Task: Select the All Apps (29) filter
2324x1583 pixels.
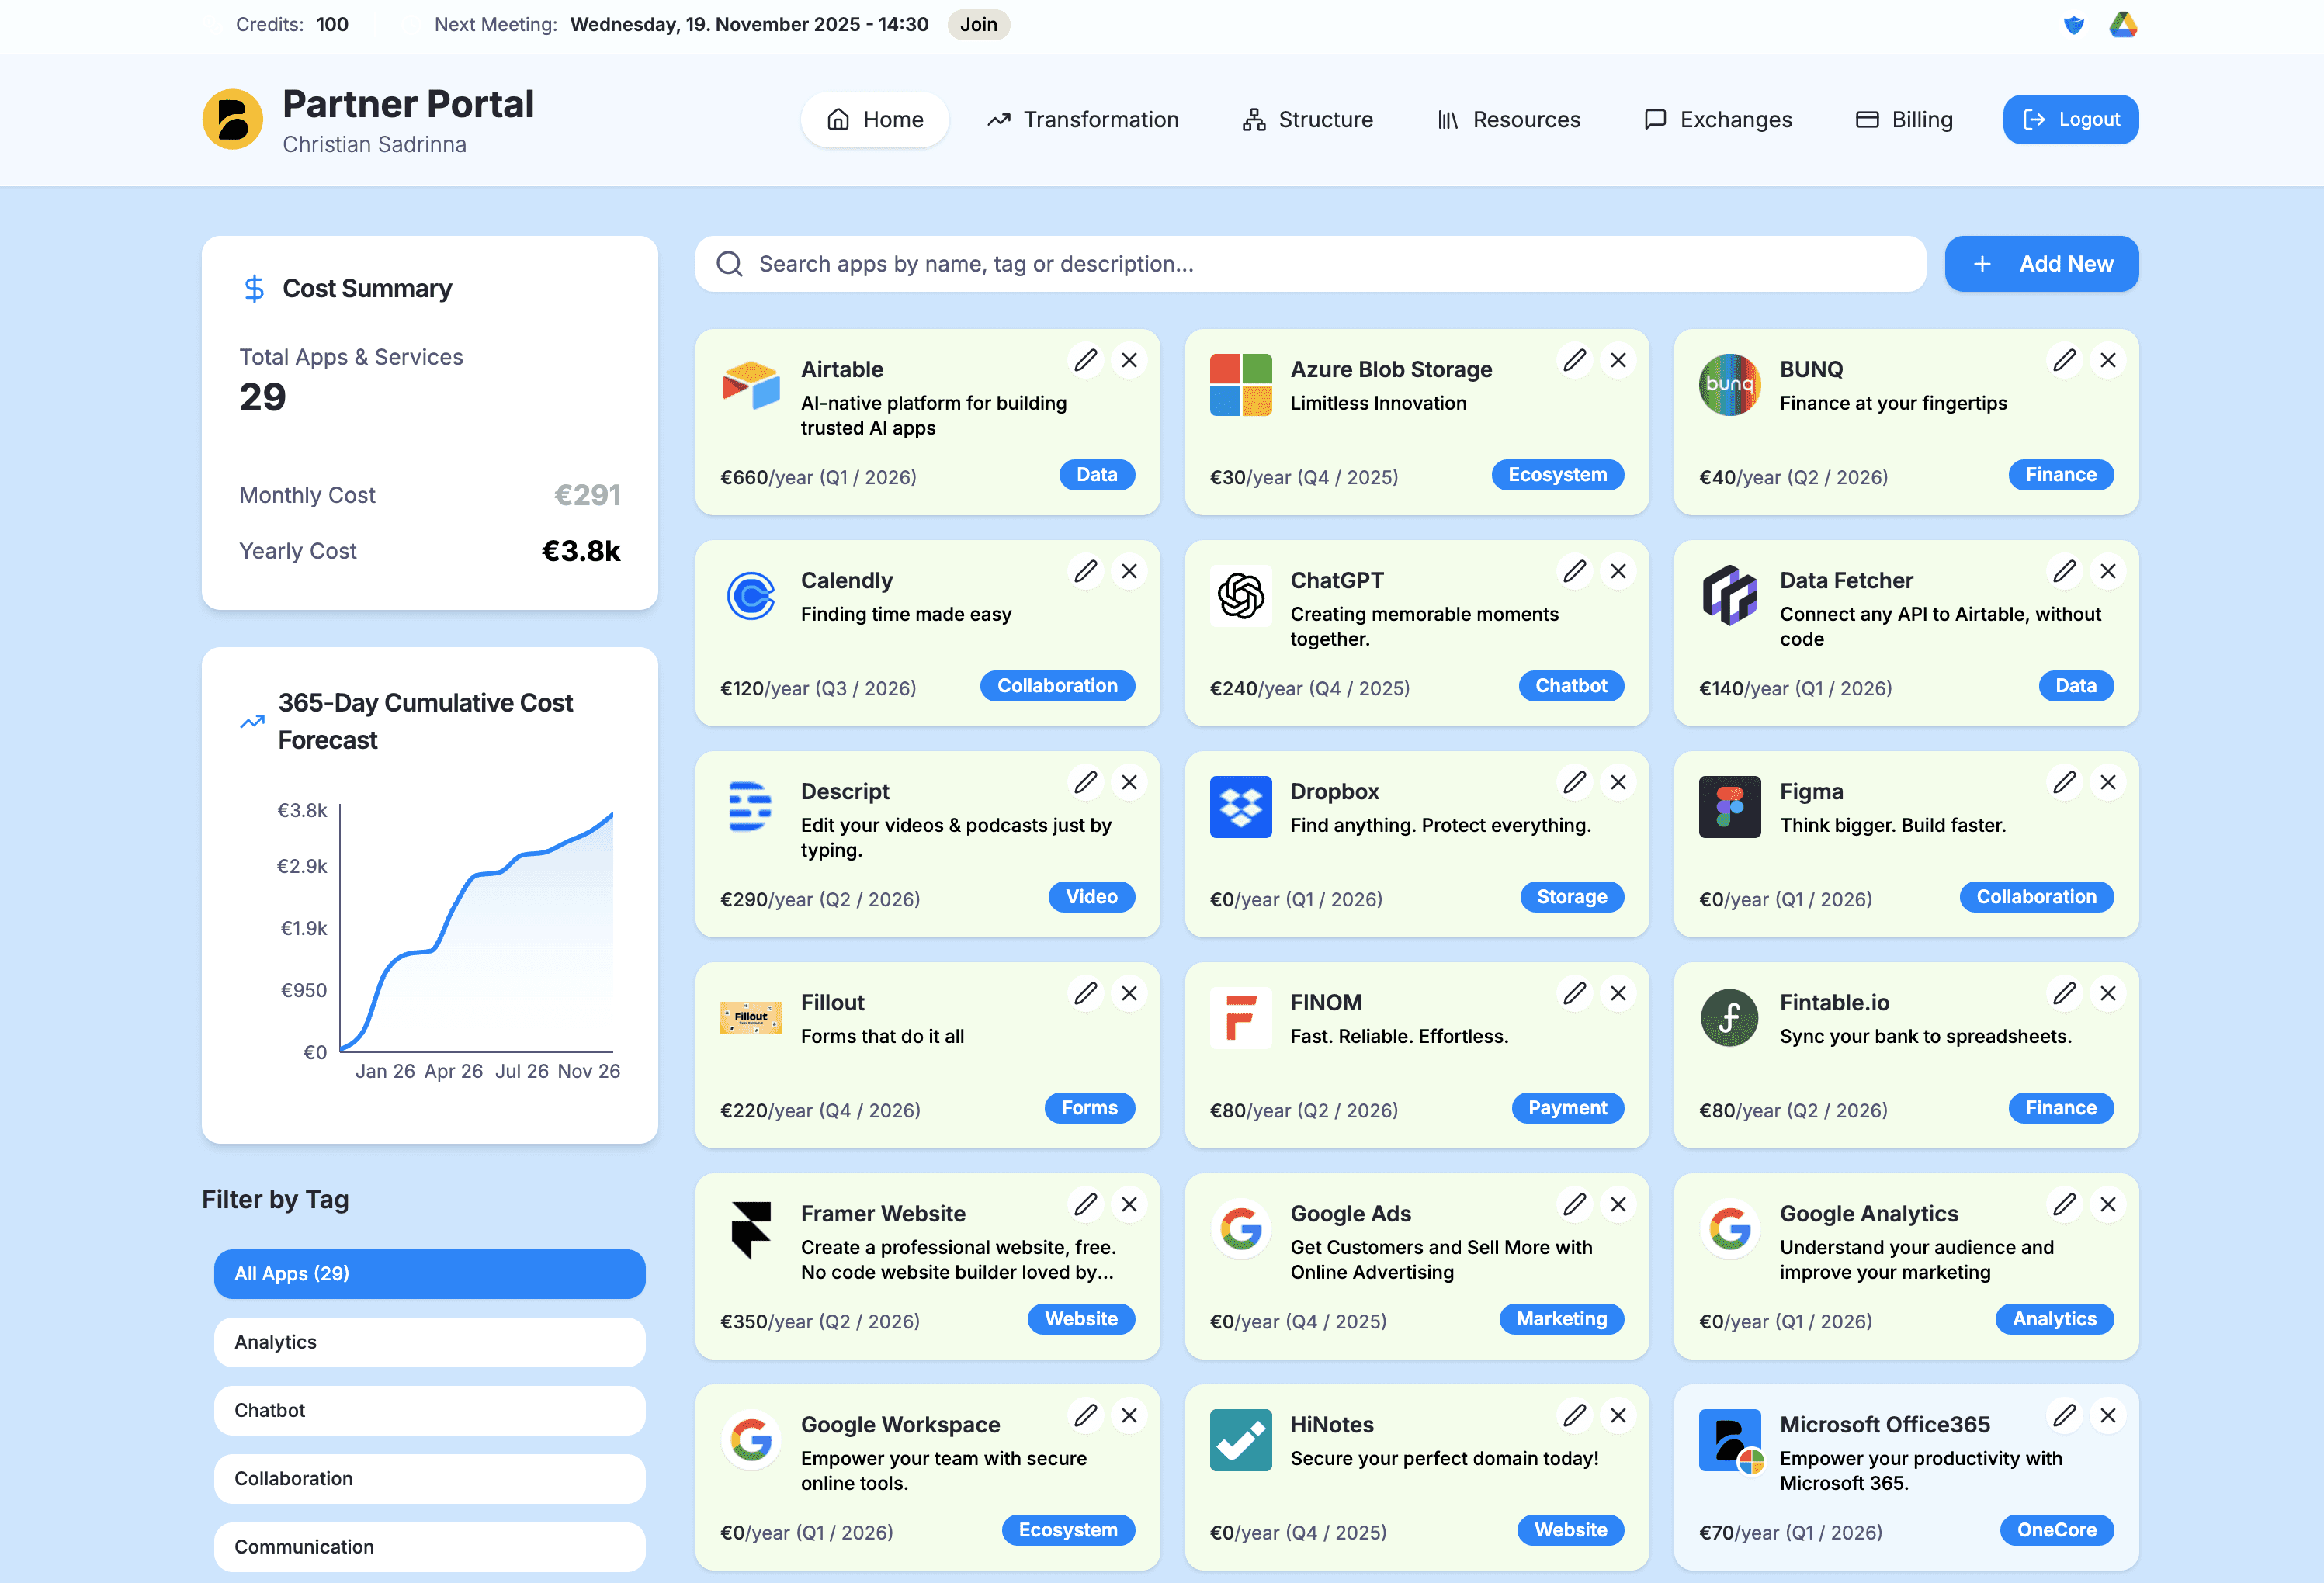Action: tap(429, 1273)
